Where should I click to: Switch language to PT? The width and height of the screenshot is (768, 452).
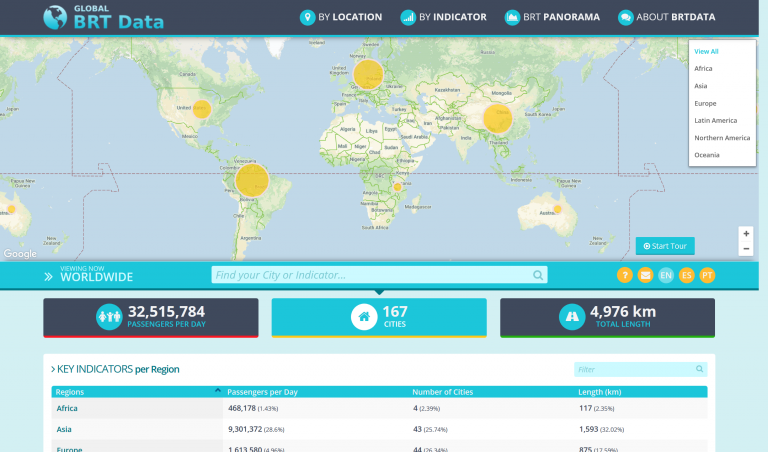click(x=707, y=275)
